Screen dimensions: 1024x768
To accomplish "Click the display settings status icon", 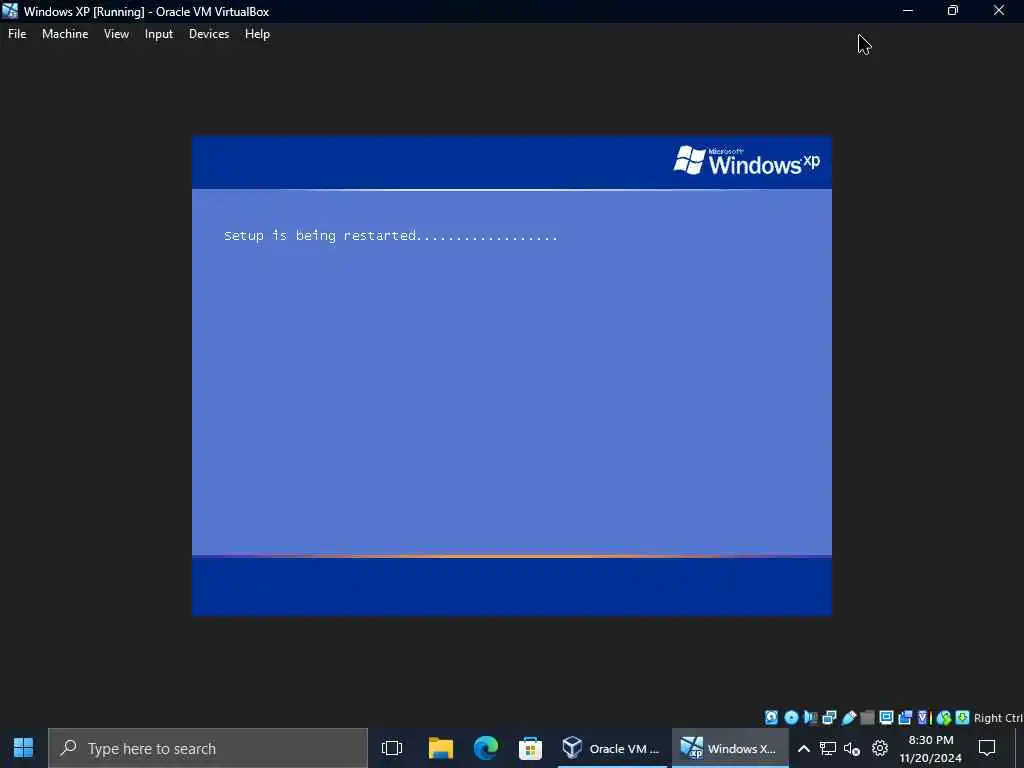I will [x=886, y=718].
